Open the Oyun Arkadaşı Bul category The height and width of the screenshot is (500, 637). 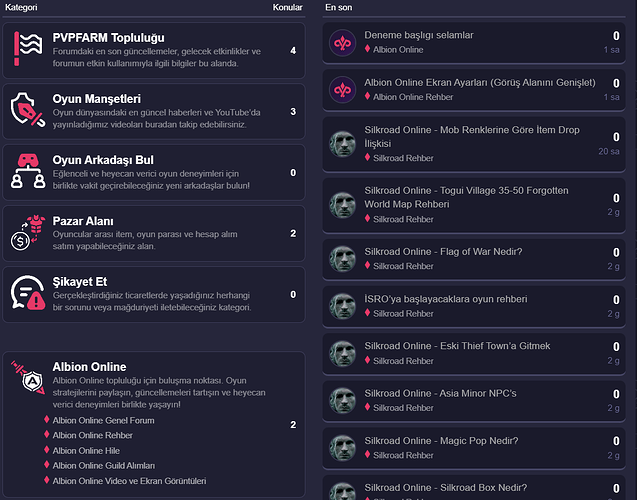(103, 160)
